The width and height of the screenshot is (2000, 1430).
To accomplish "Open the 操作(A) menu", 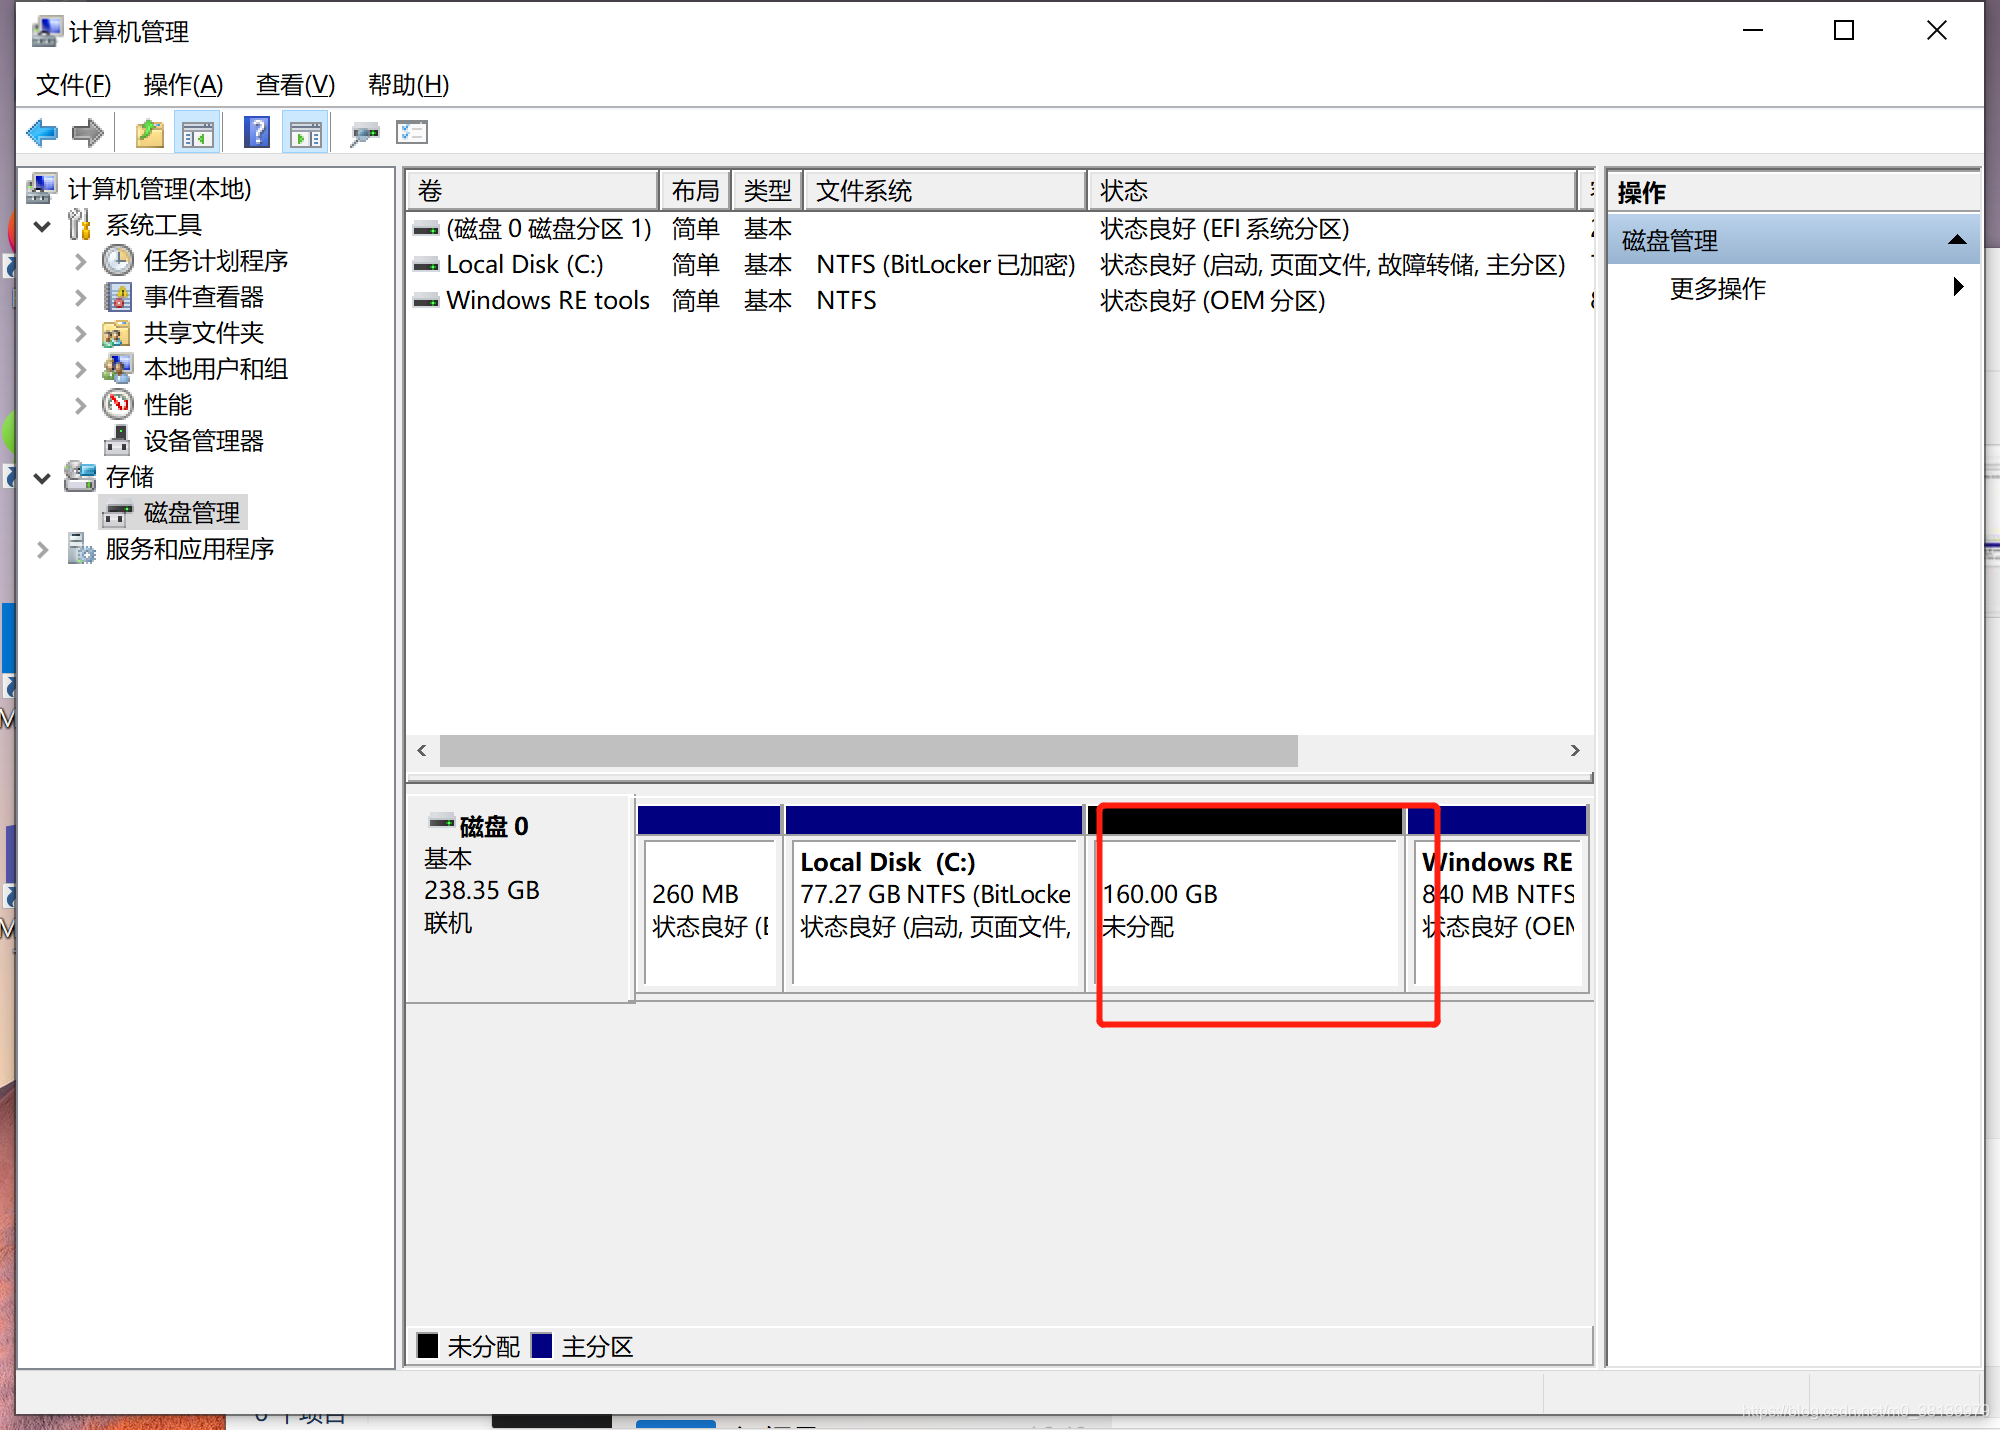I will click(183, 85).
